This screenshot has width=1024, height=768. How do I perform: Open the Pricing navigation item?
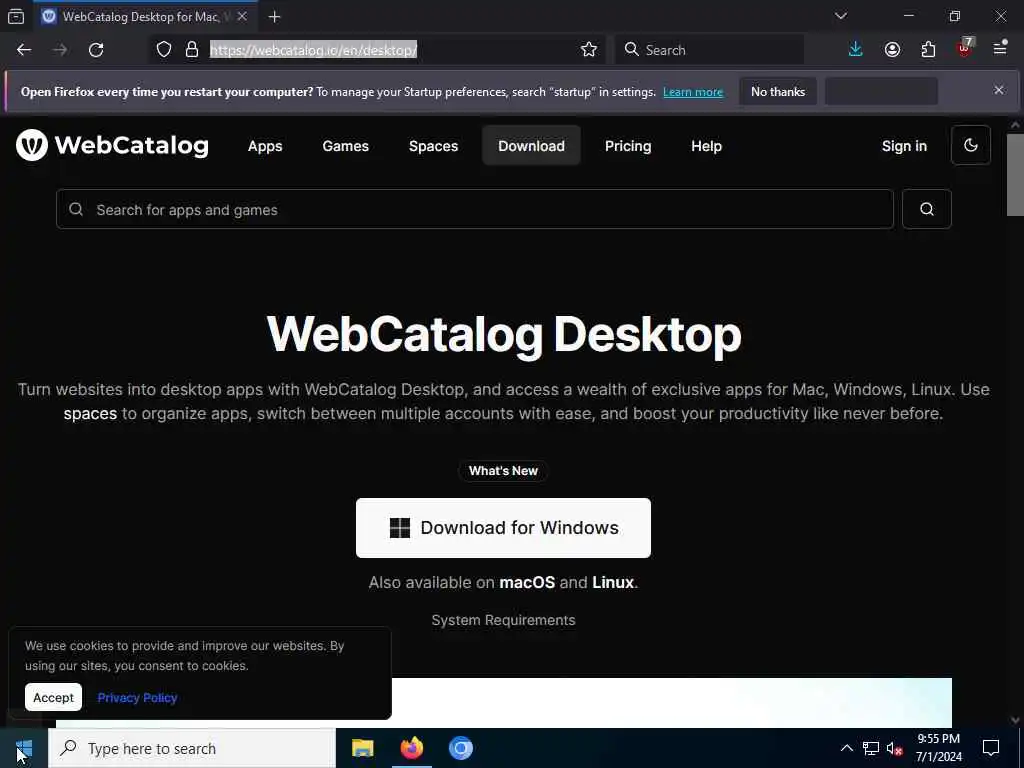point(628,146)
